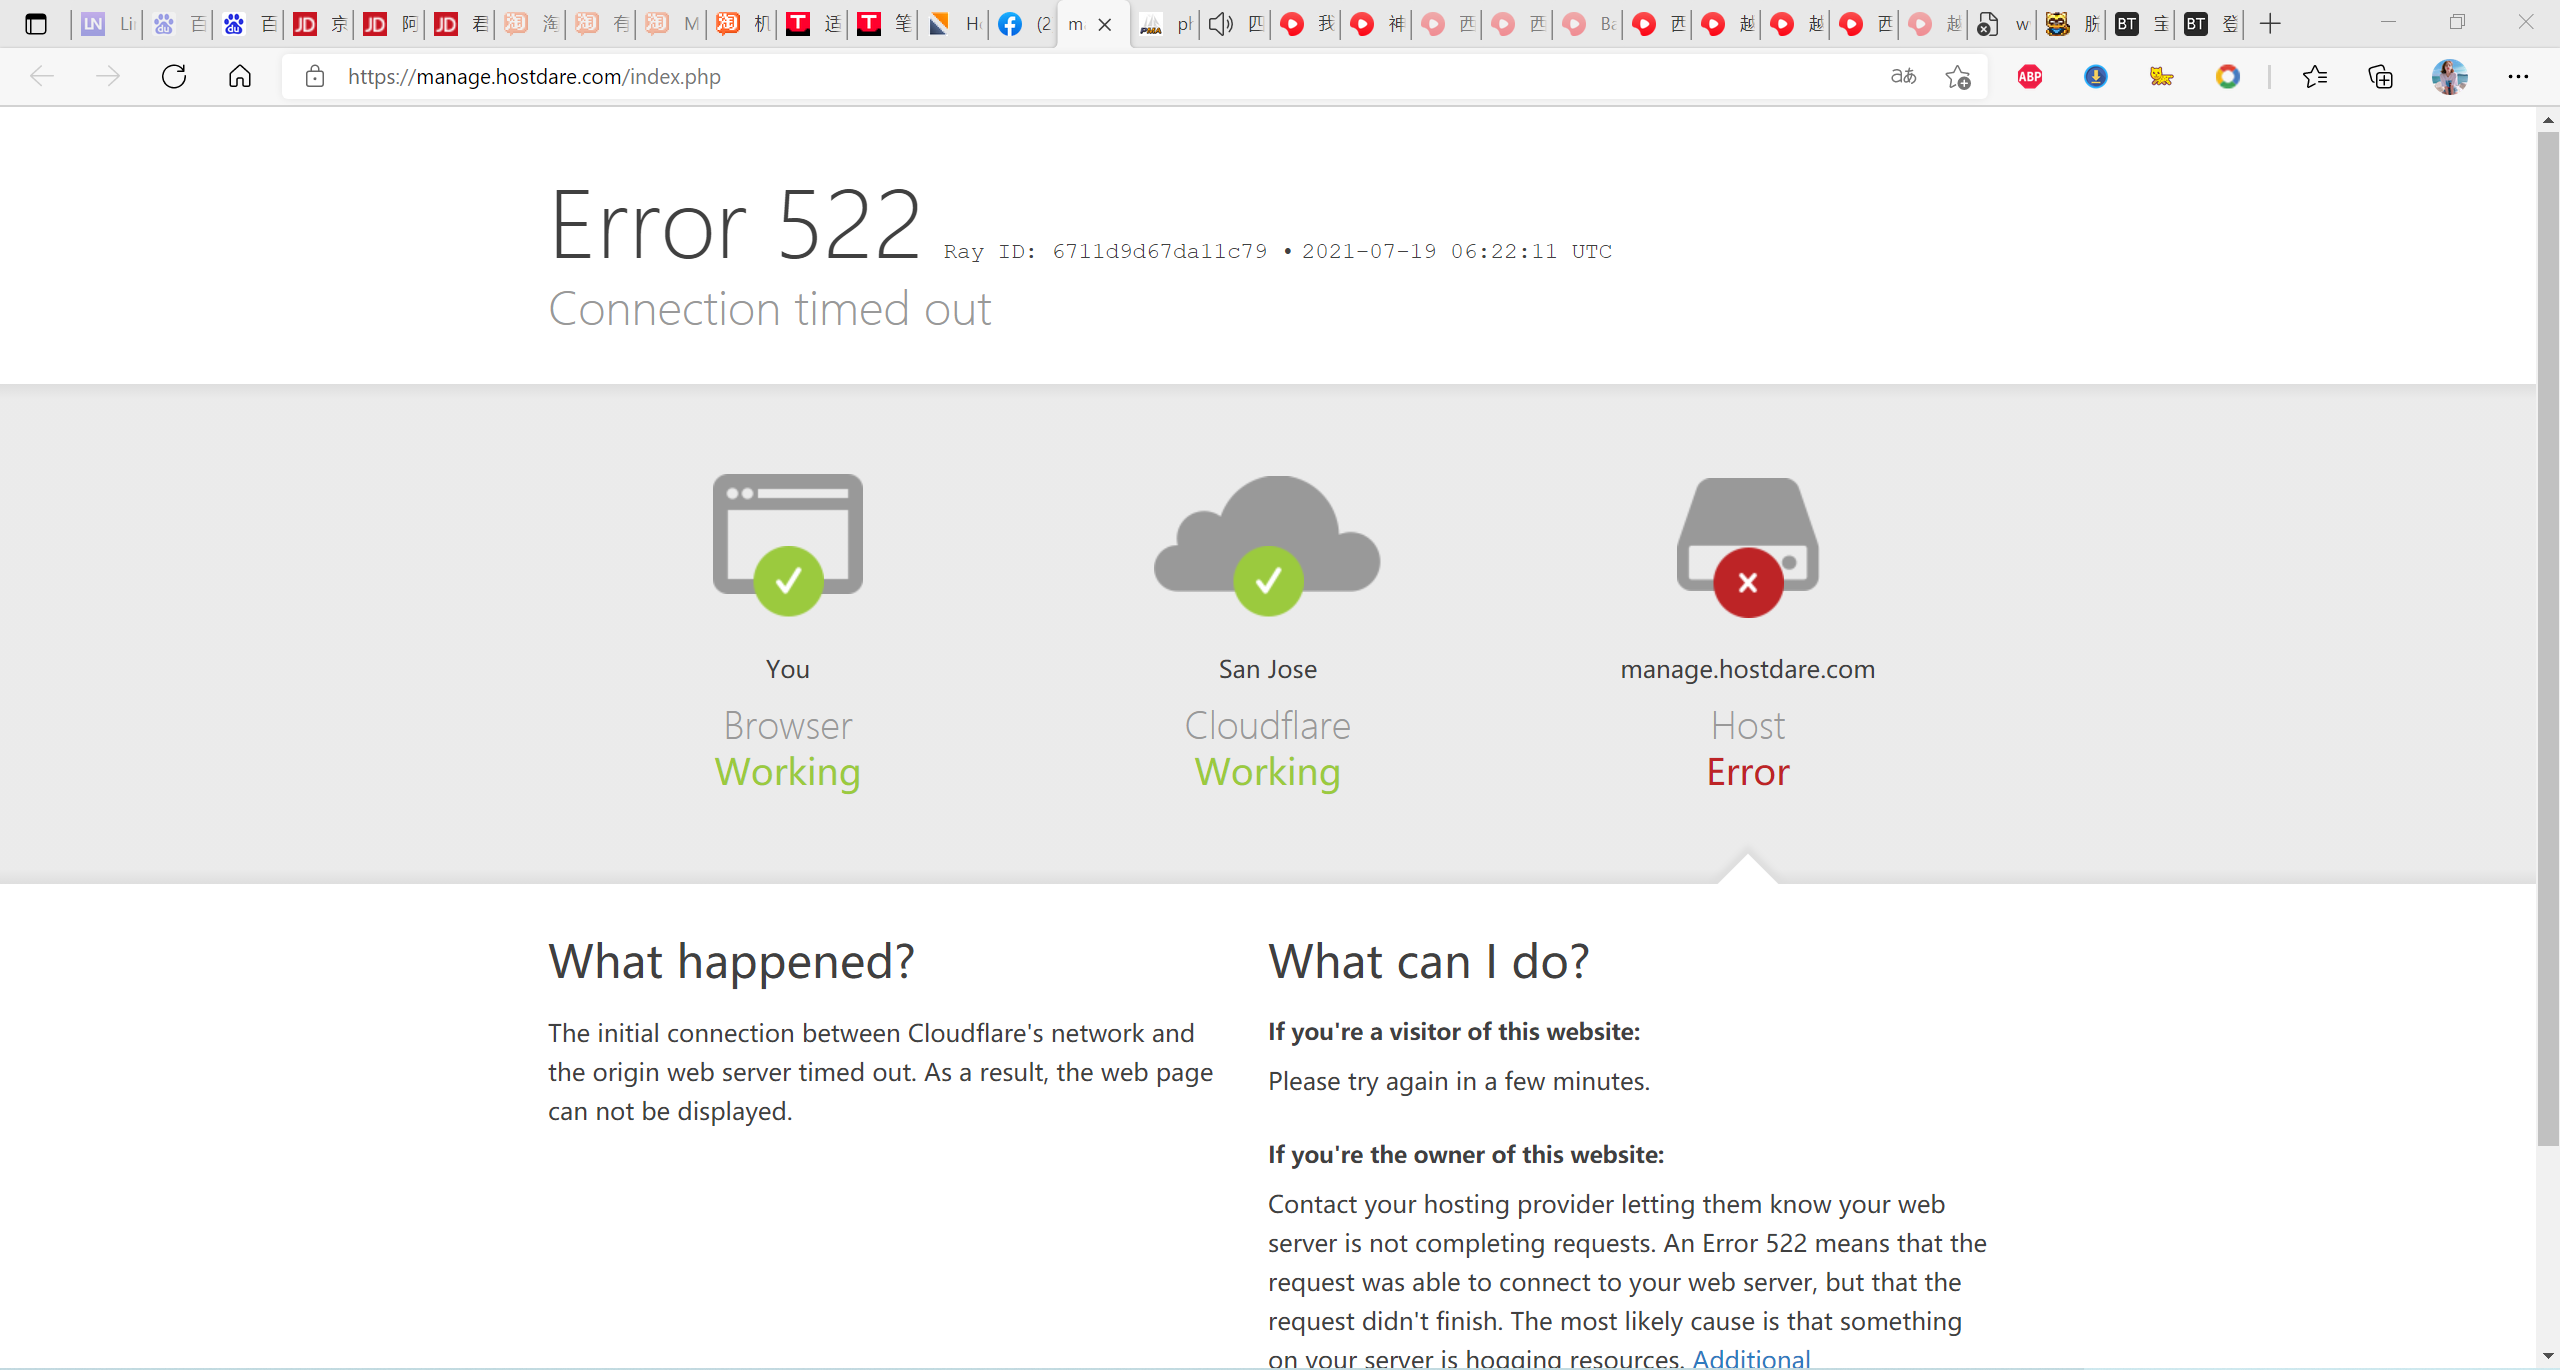Screen dimensions: 2560x1370
Task: Click the red Error status text
Action: (1748, 772)
